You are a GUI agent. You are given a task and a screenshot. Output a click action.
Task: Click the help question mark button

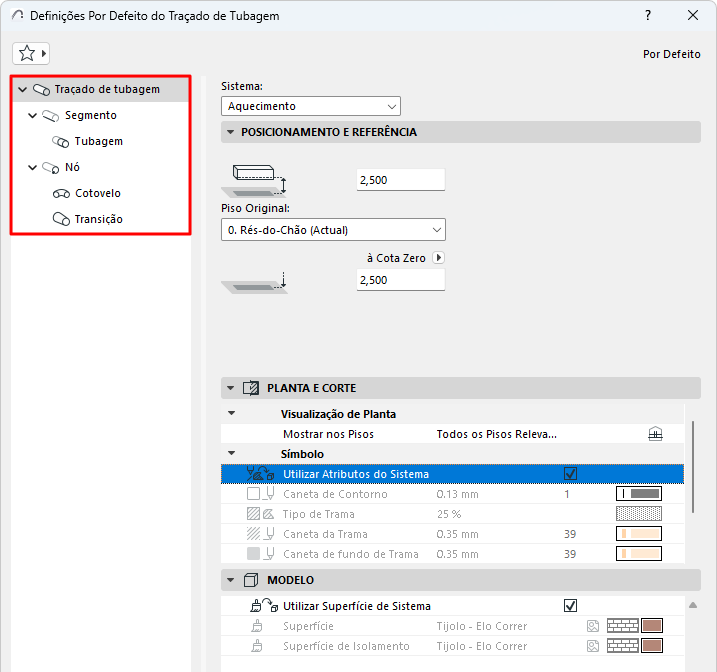point(648,16)
